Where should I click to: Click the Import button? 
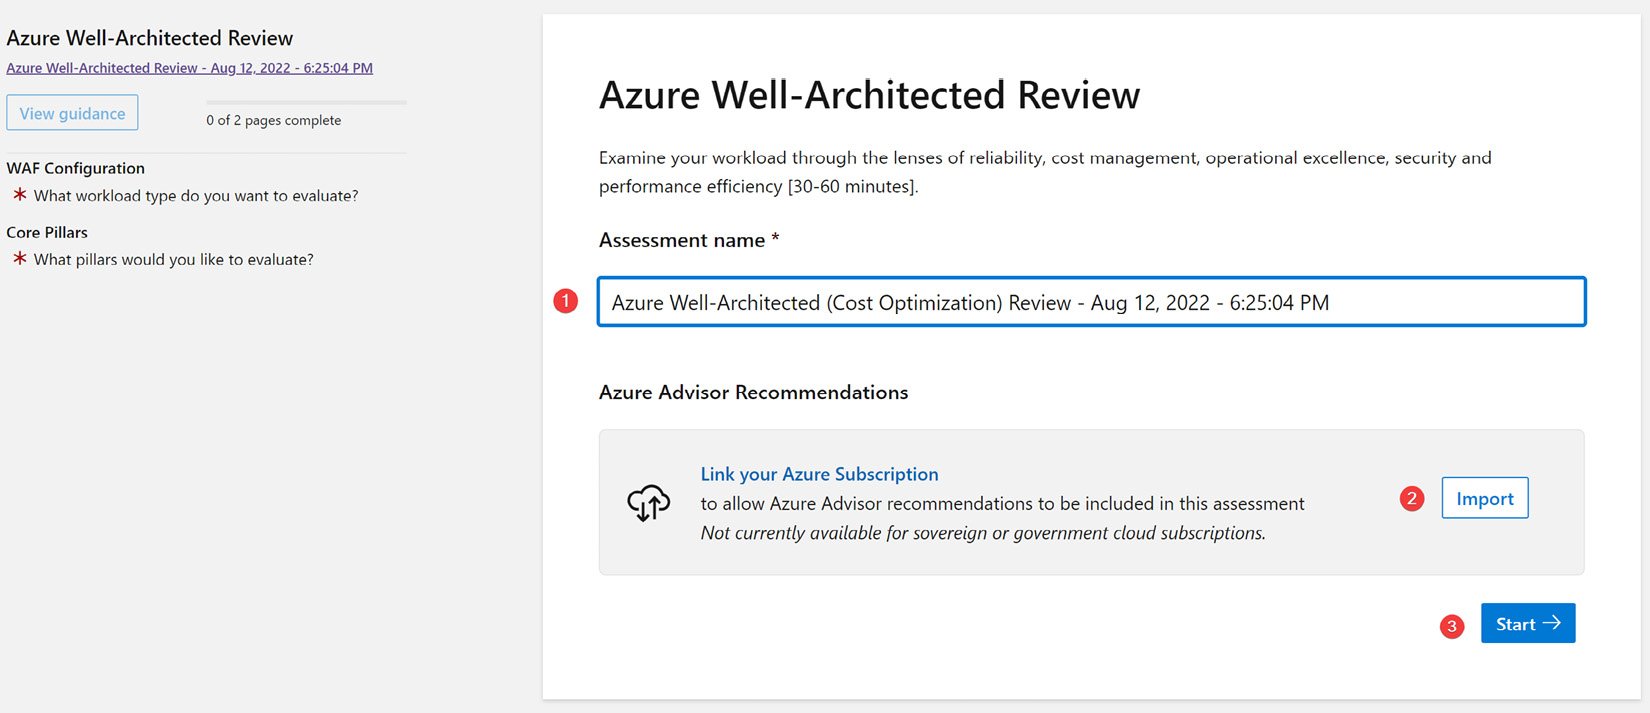(1484, 498)
